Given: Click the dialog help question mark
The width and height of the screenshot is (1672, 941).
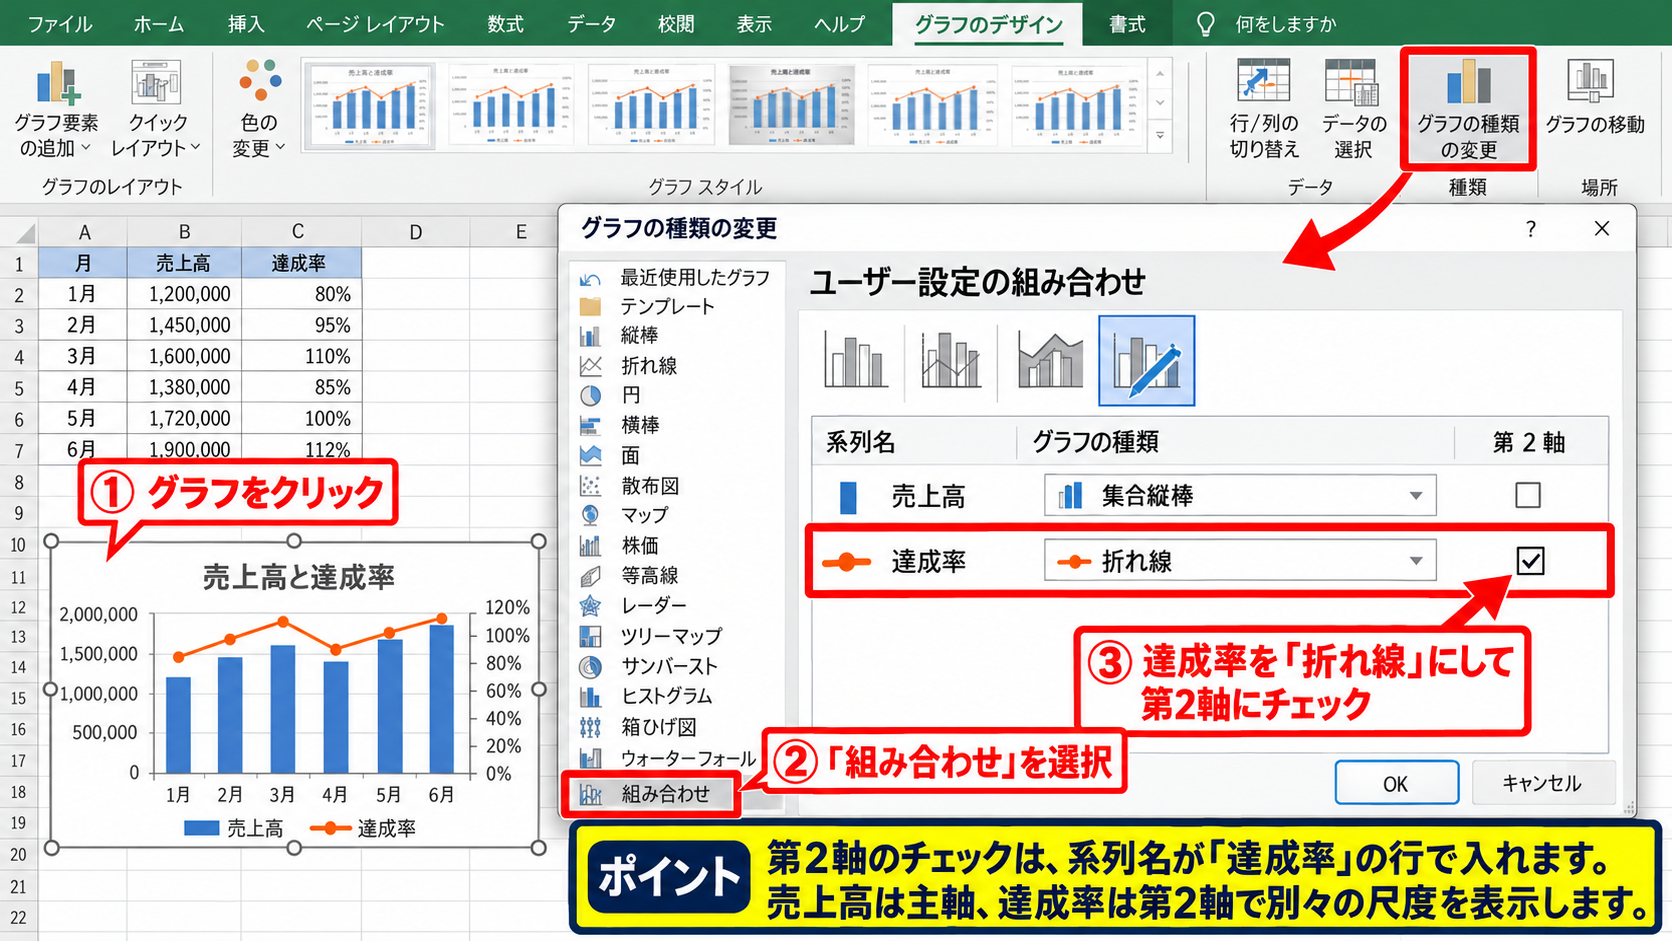Looking at the screenshot, I should [x=1530, y=229].
